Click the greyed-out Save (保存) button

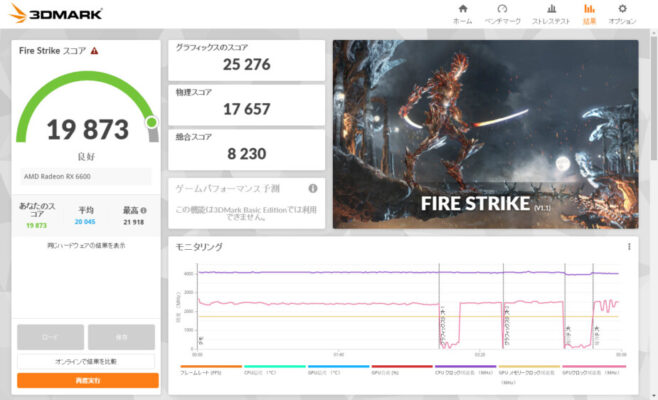point(121,337)
